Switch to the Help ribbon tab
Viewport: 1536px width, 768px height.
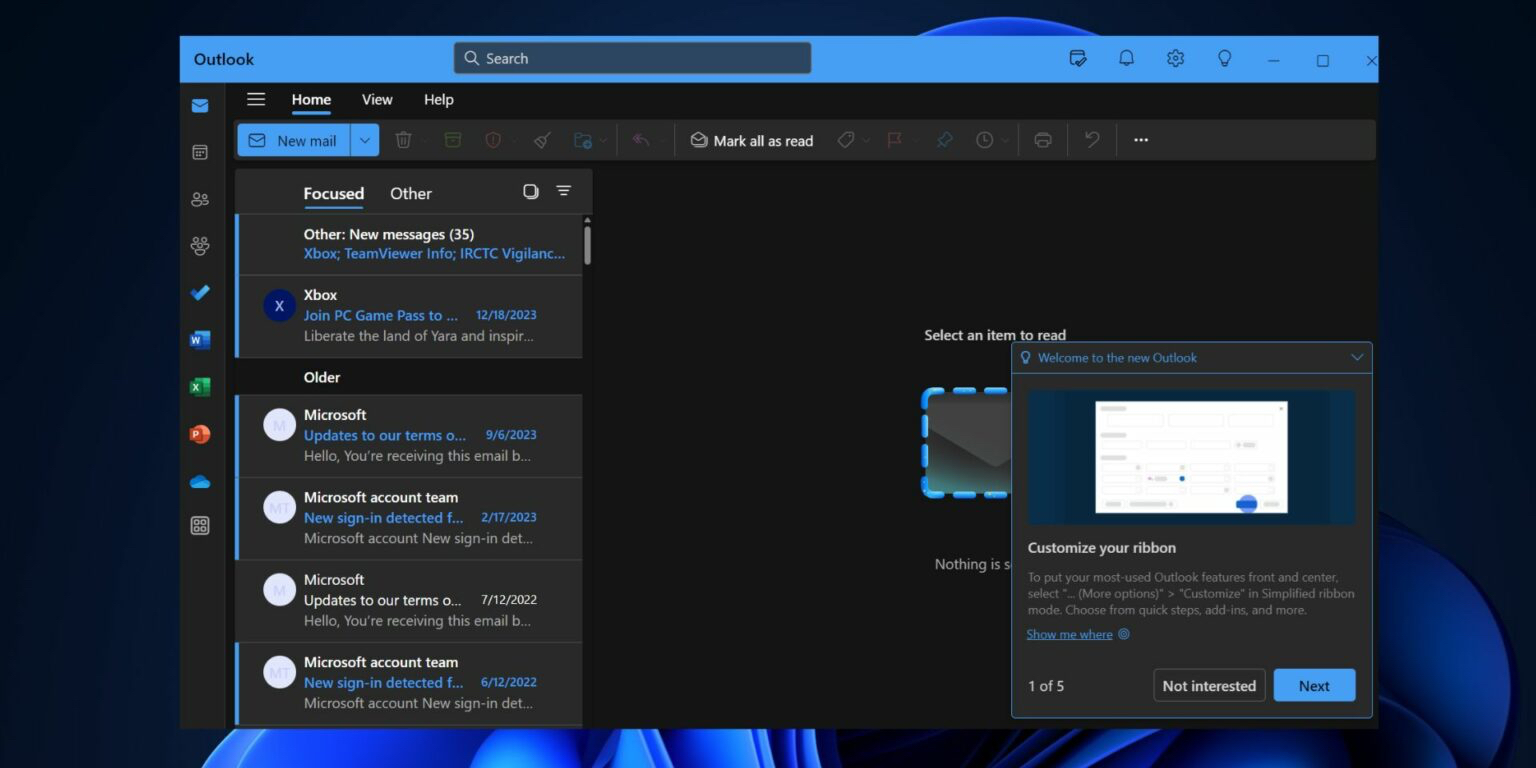pos(438,100)
